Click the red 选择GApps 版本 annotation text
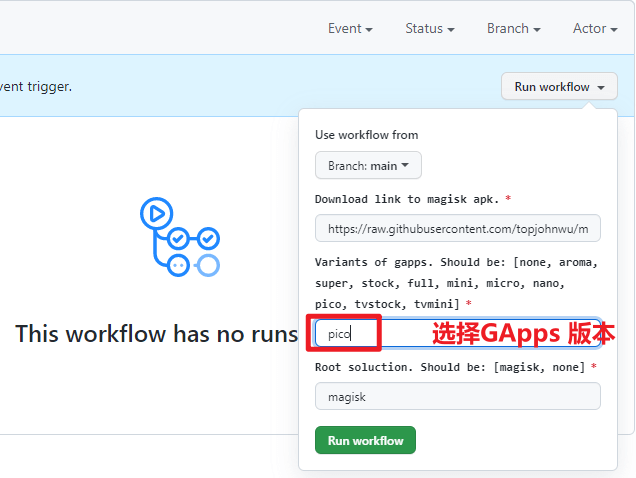This screenshot has height=478, width=636. pyautogui.click(x=517, y=334)
